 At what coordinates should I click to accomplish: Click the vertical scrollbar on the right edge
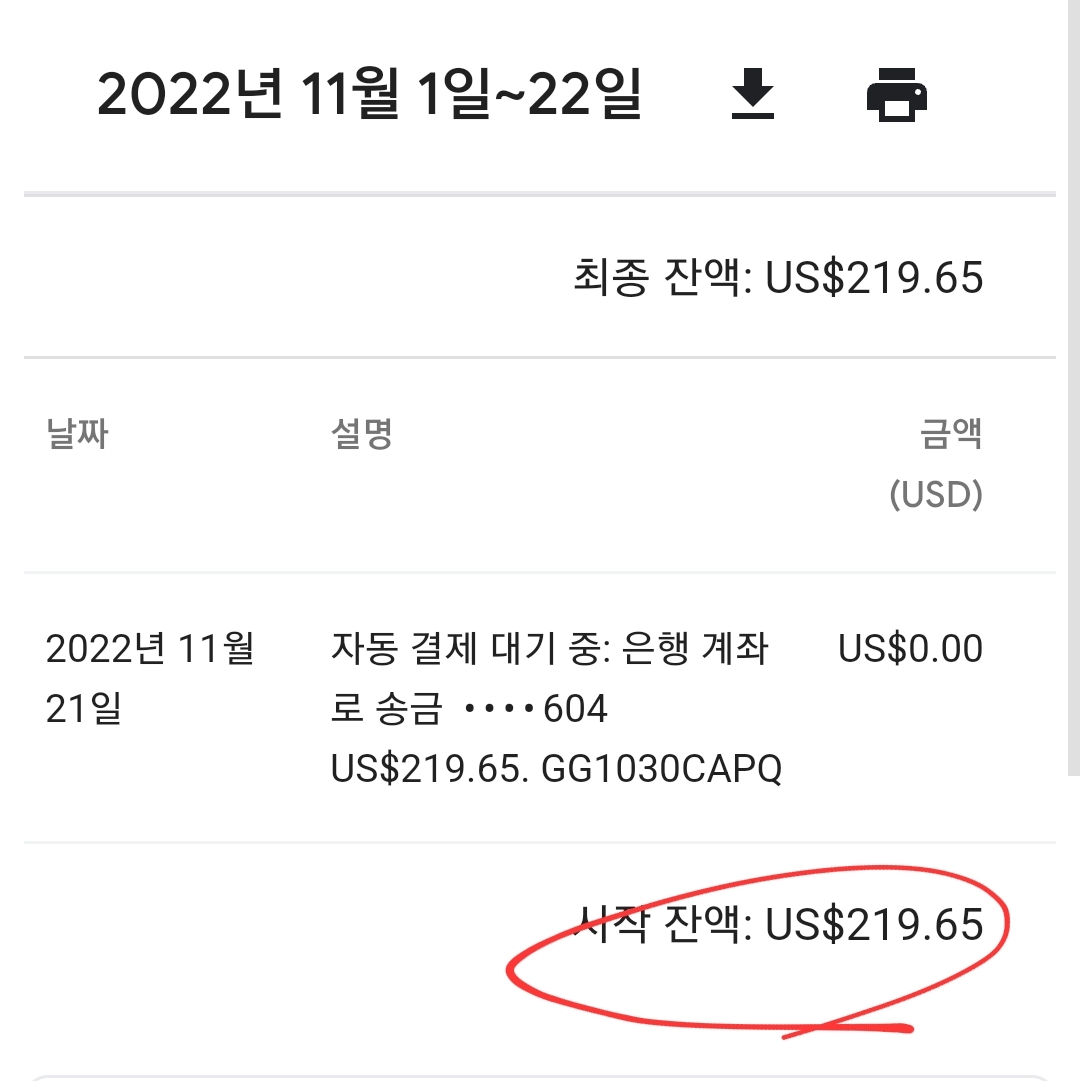point(1074,387)
